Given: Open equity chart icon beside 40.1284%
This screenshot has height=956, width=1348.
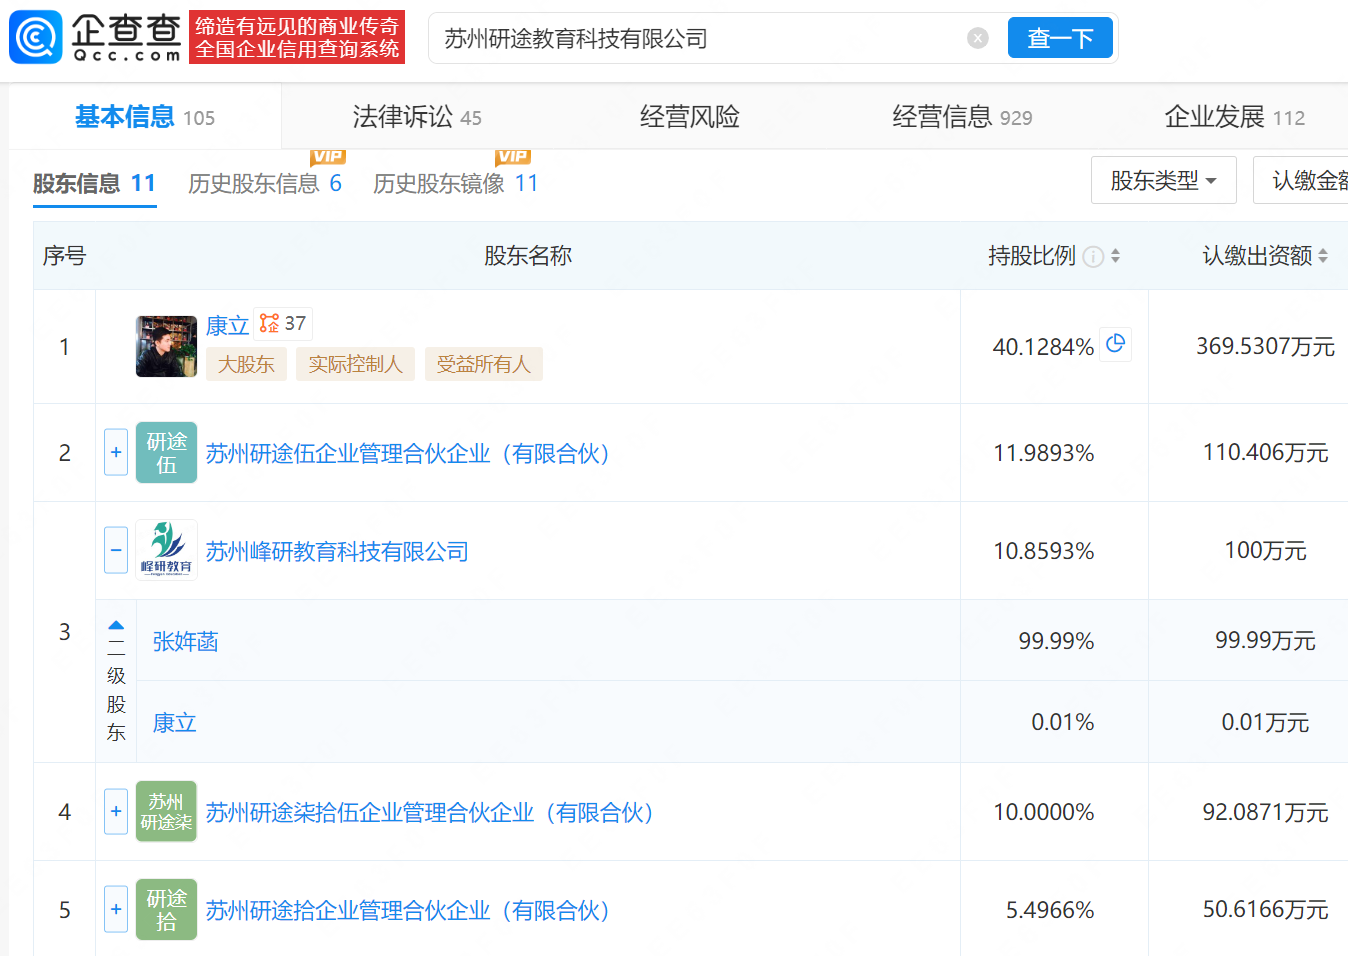Looking at the screenshot, I should [x=1116, y=344].
